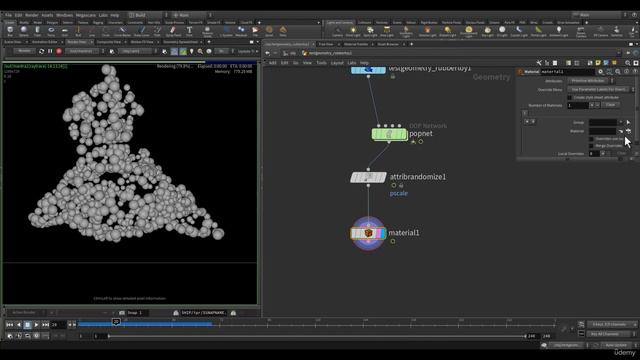Pause the render in Render View

pos(50,51)
